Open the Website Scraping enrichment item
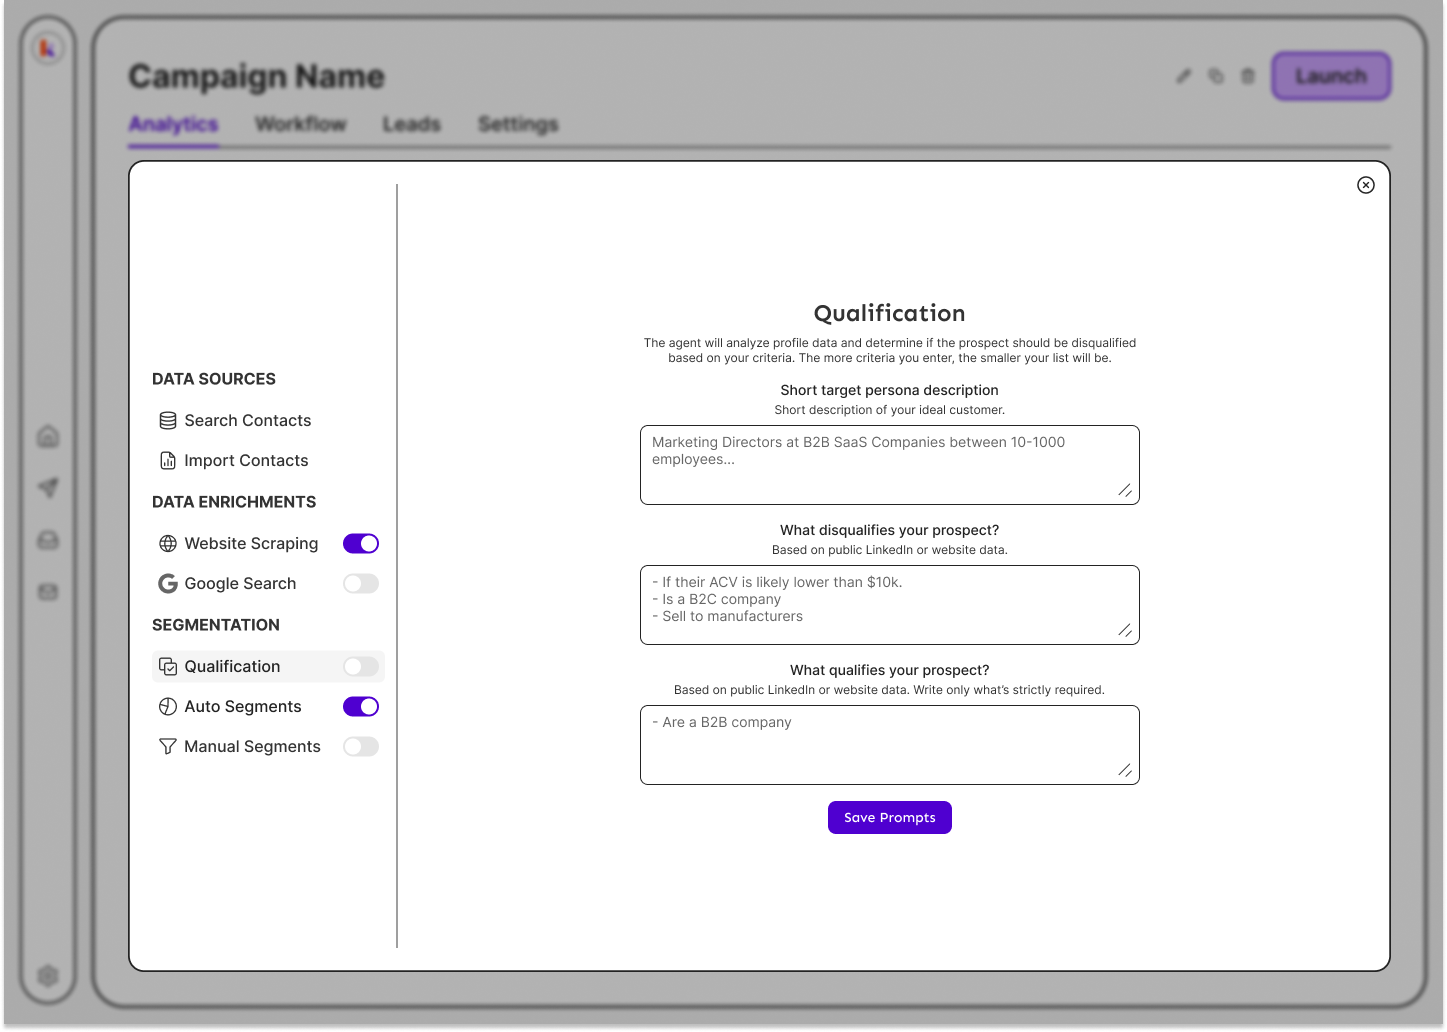Image resolution: width=1447 pixels, height=1032 pixels. coord(251,544)
